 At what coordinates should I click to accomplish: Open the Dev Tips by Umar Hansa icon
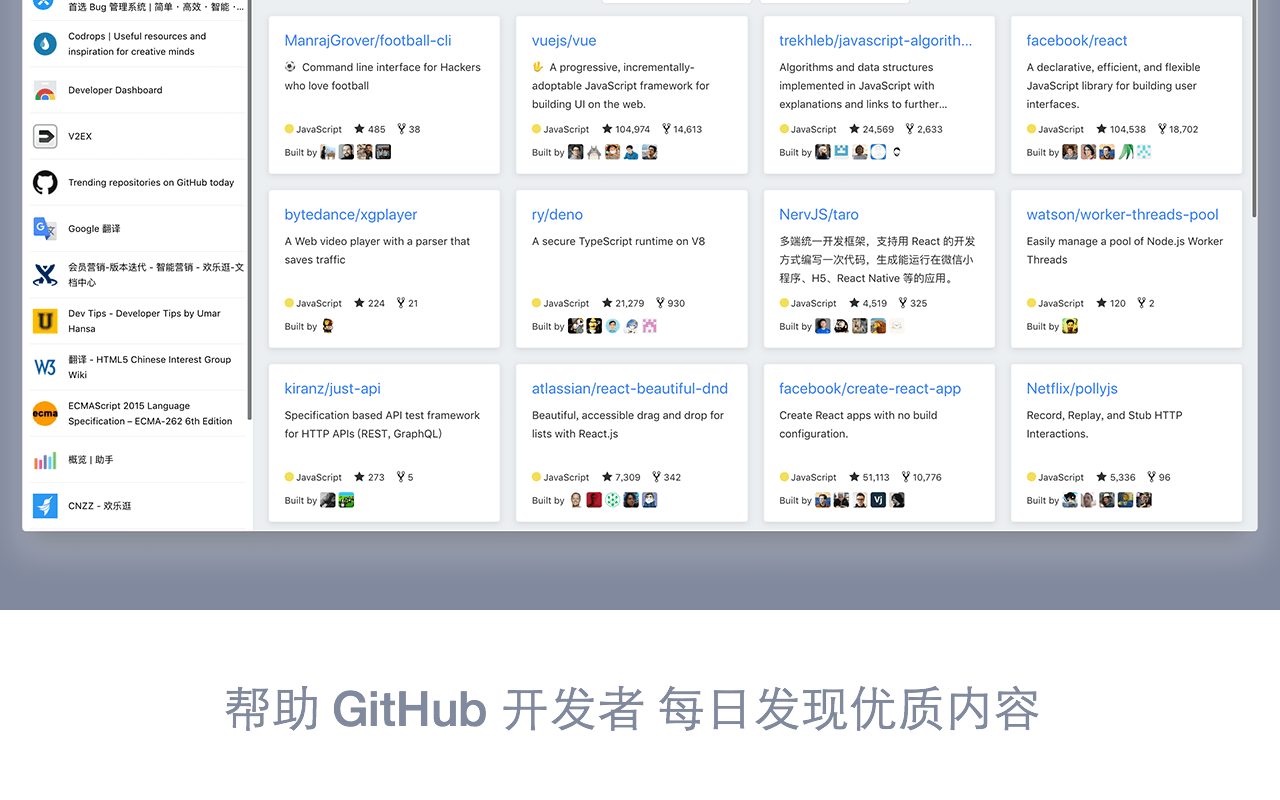pos(43,320)
